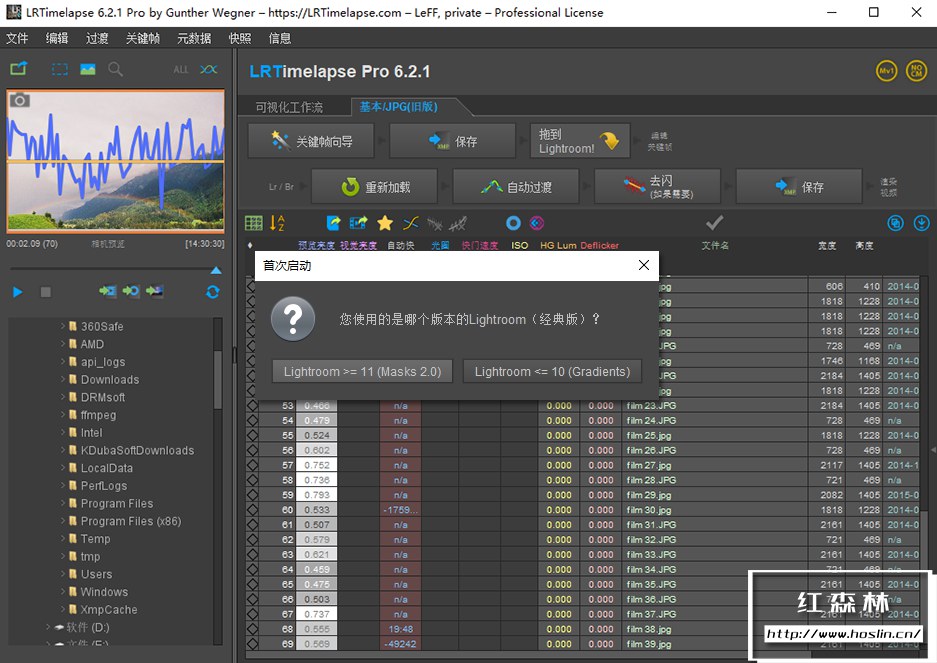This screenshot has height=663, width=937.
Task: Stop playback with the gray square button
Action: tap(45, 292)
